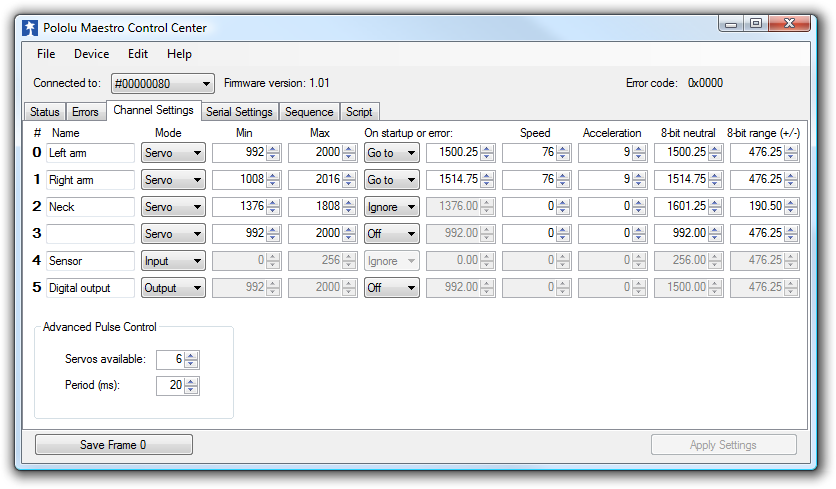This screenshot has width=836, height=489.
Task: Open startup action dropdown for Digital output
Action: 391,288
